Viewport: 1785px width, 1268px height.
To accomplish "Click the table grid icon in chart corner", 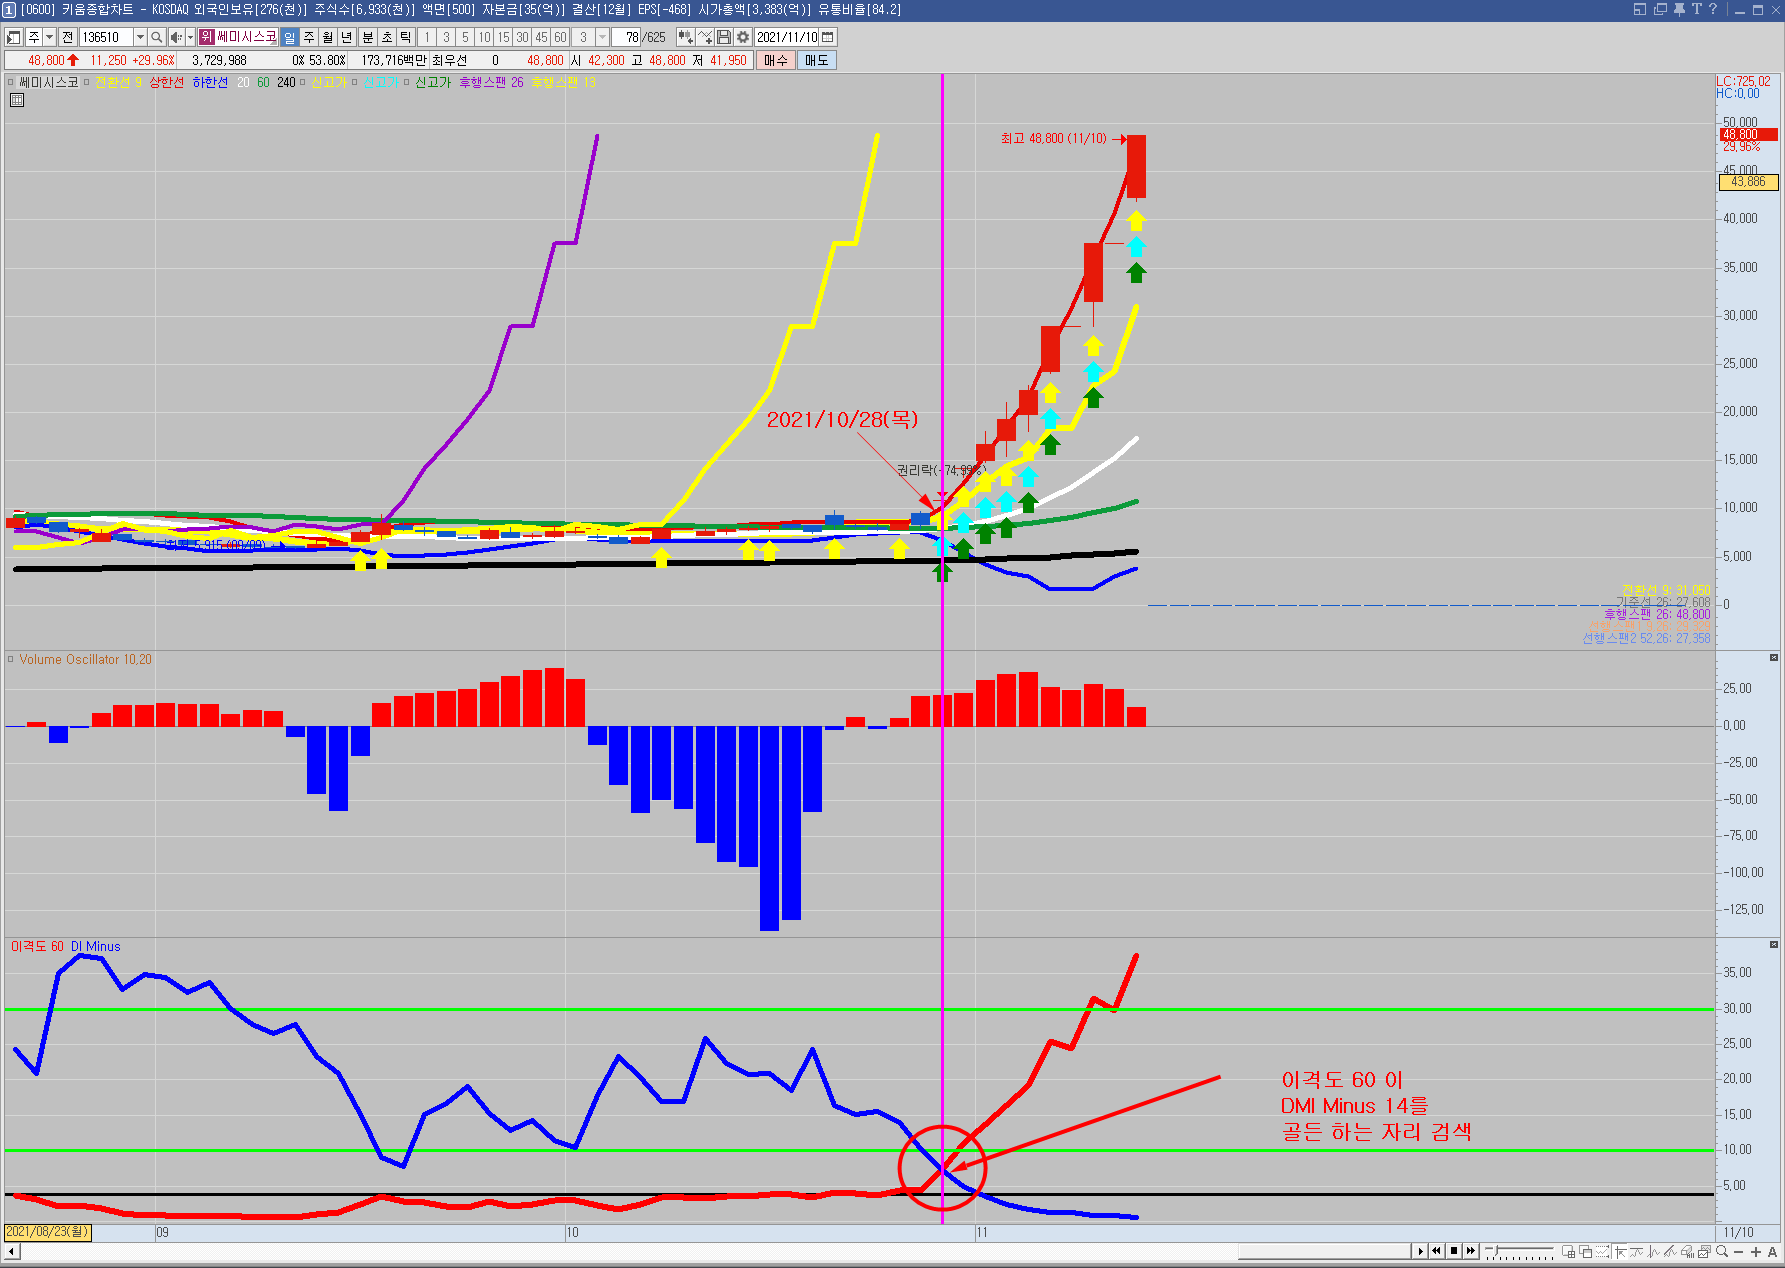I will [x=17, y=100].
